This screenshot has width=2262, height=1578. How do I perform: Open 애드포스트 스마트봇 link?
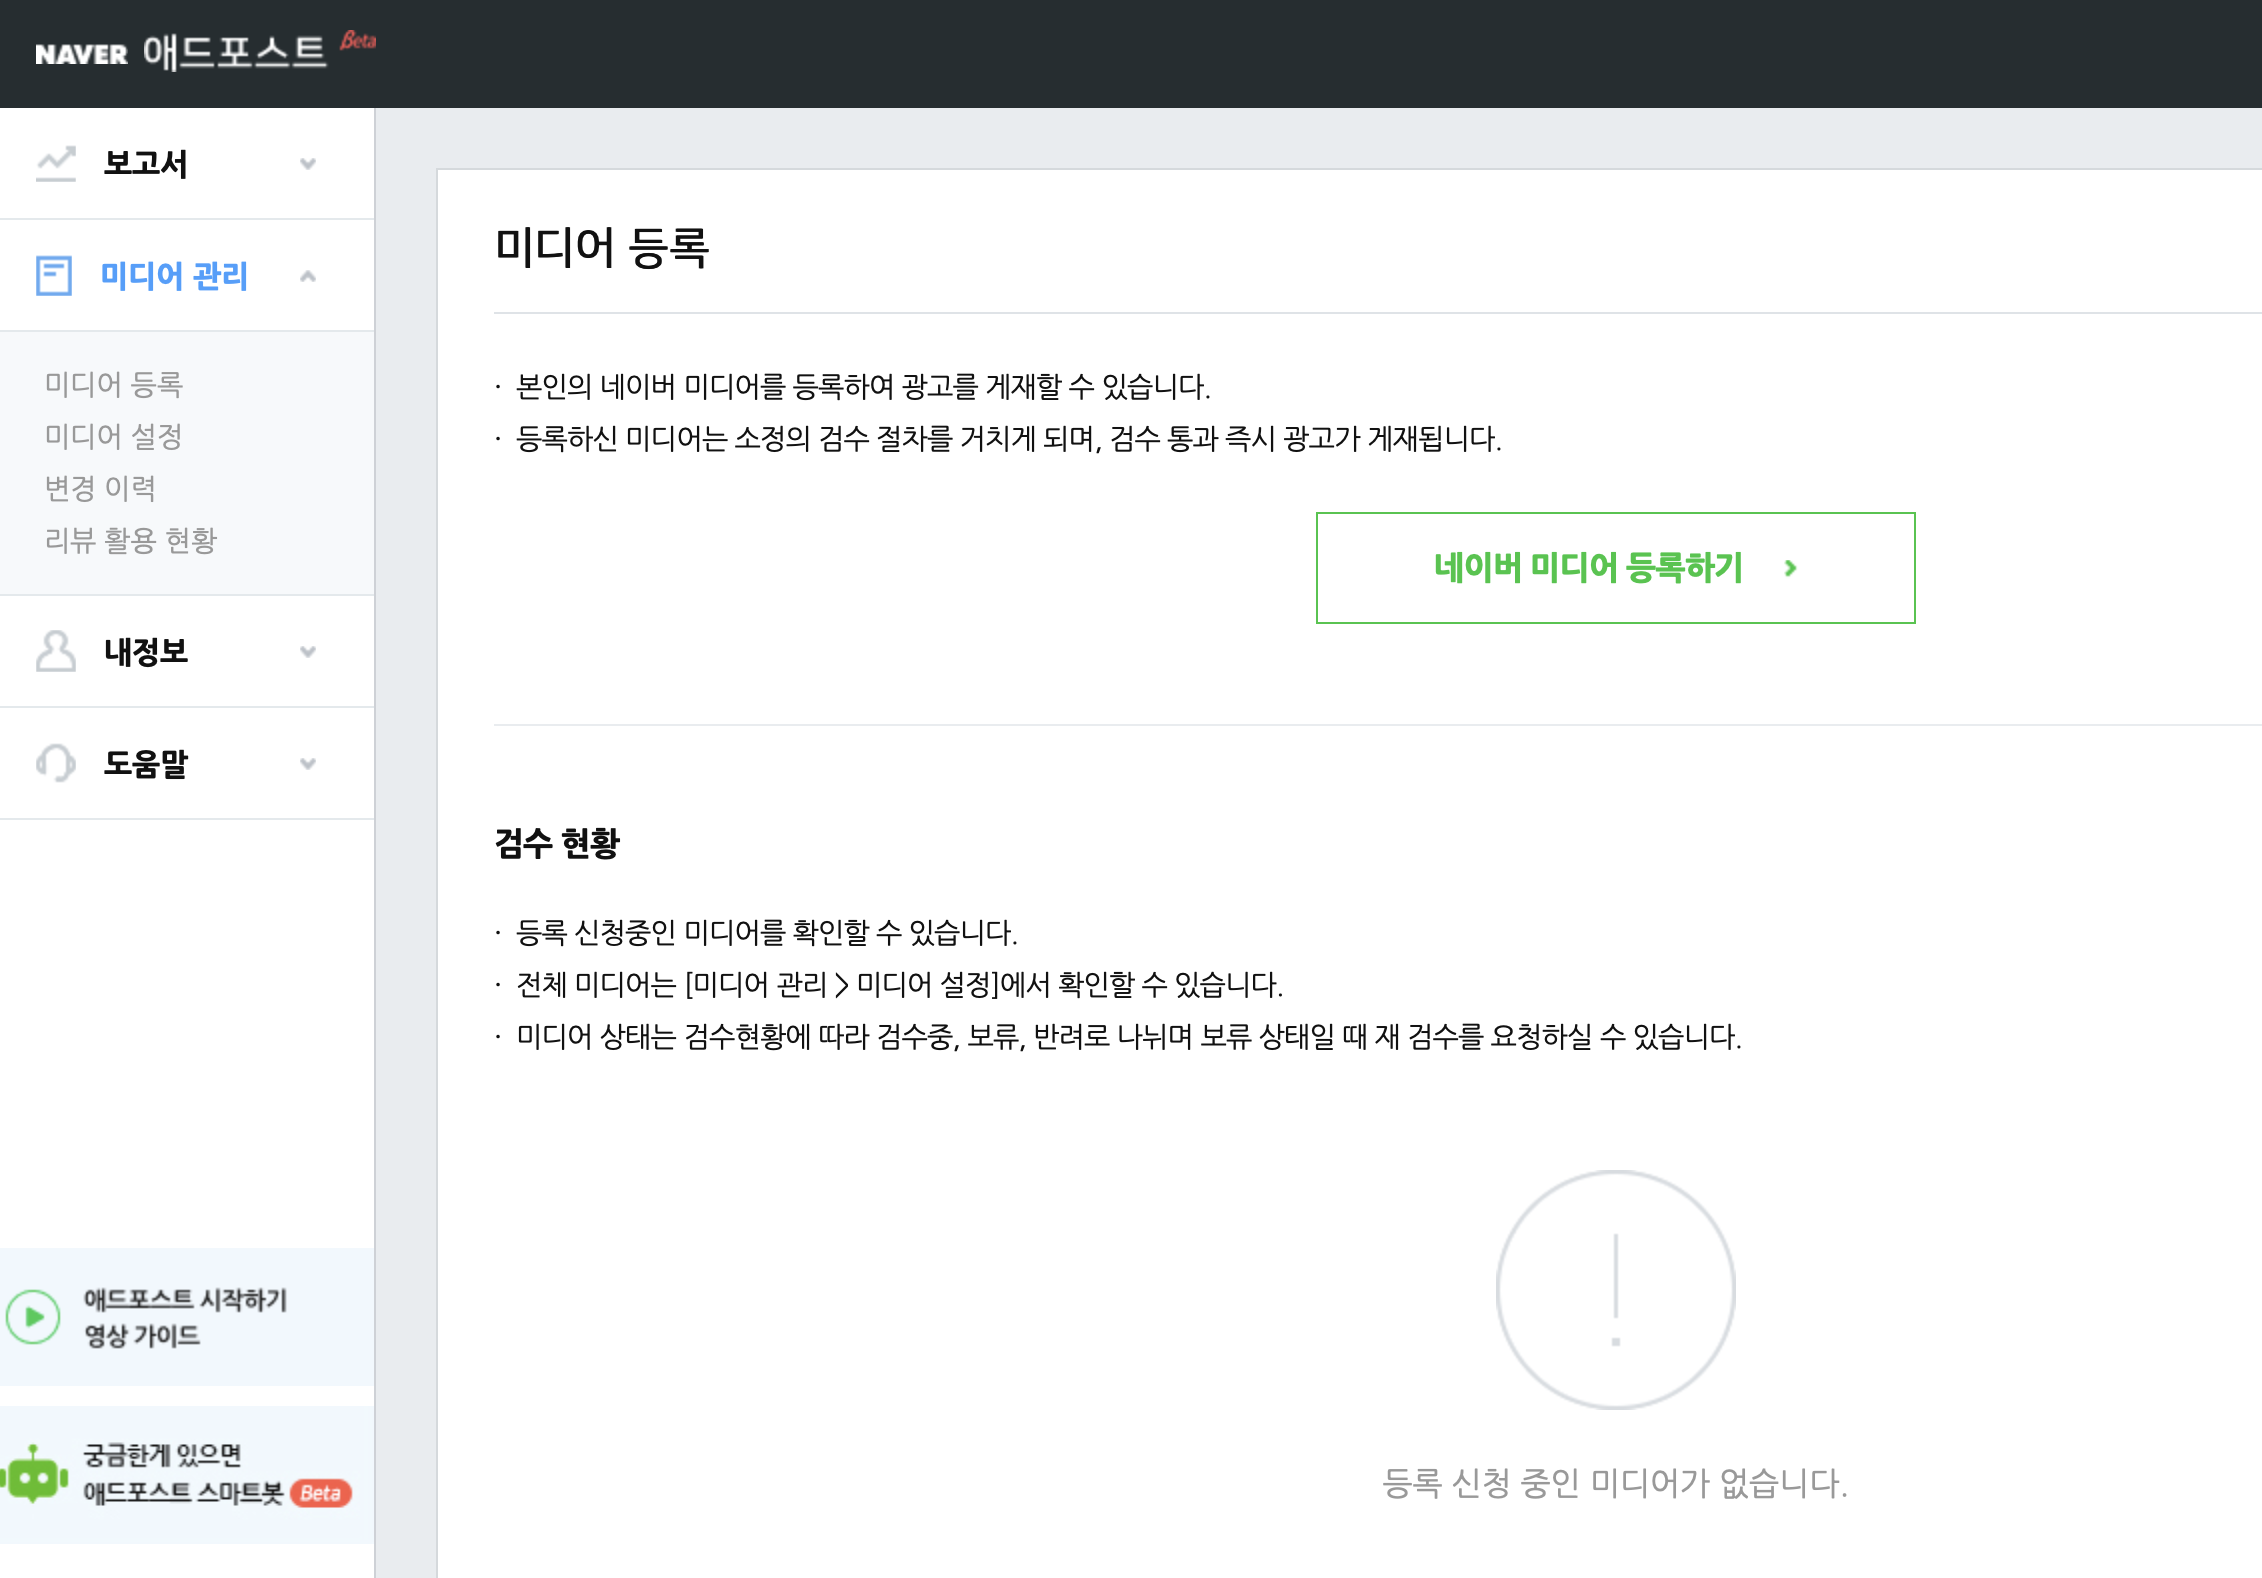tap(183, 1493)
